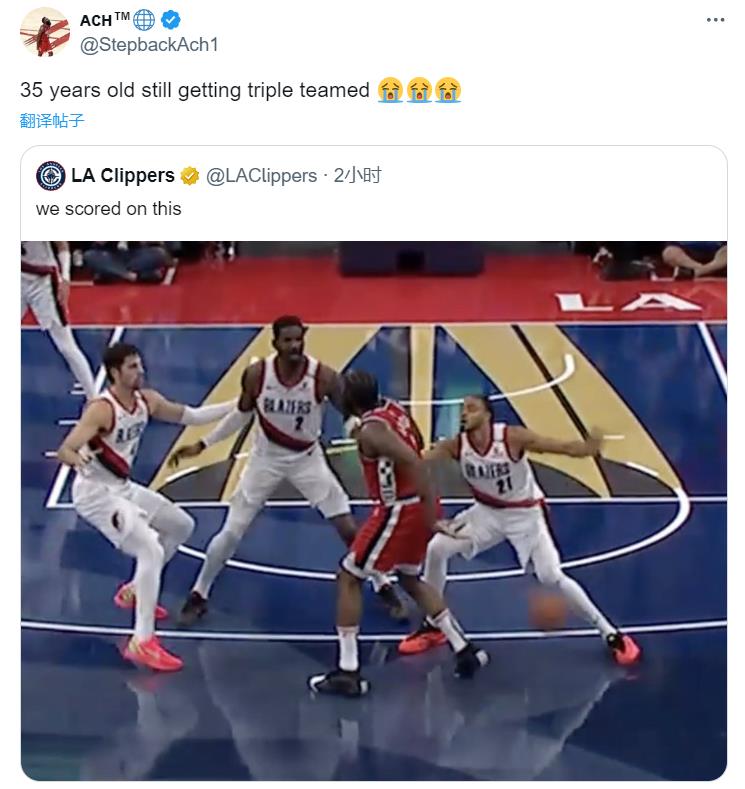
Task: Open the LA Clippers display name
Action: [123, 176]
